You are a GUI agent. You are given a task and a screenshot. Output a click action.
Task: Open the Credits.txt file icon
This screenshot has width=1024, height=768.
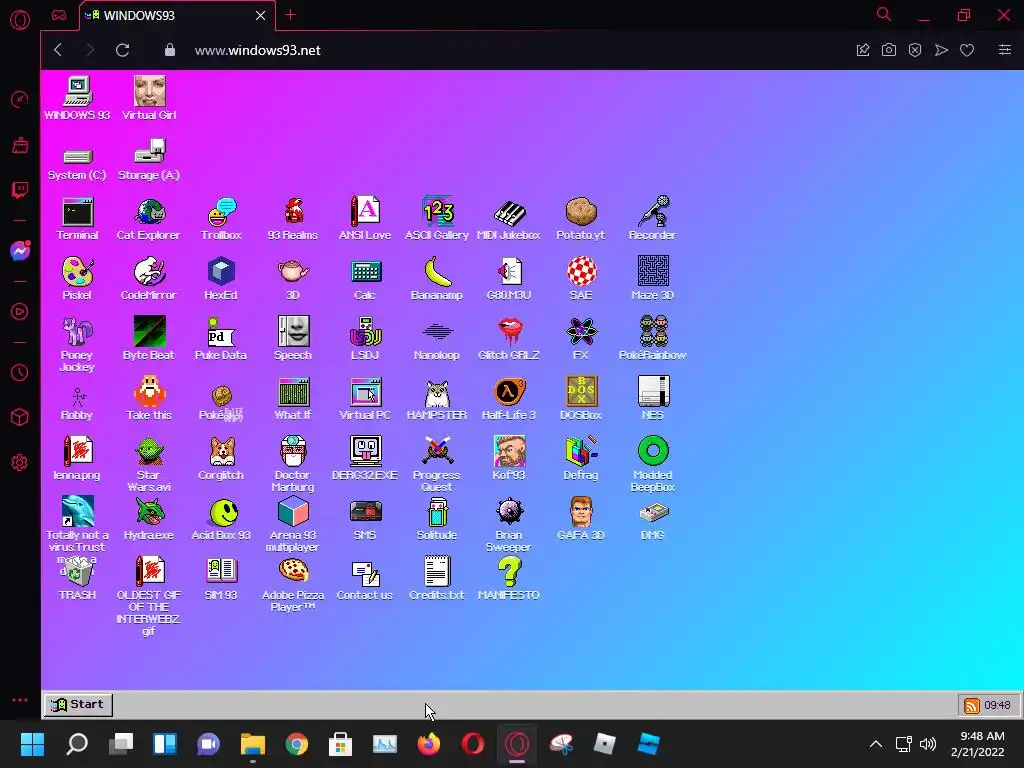coord(436,579)
